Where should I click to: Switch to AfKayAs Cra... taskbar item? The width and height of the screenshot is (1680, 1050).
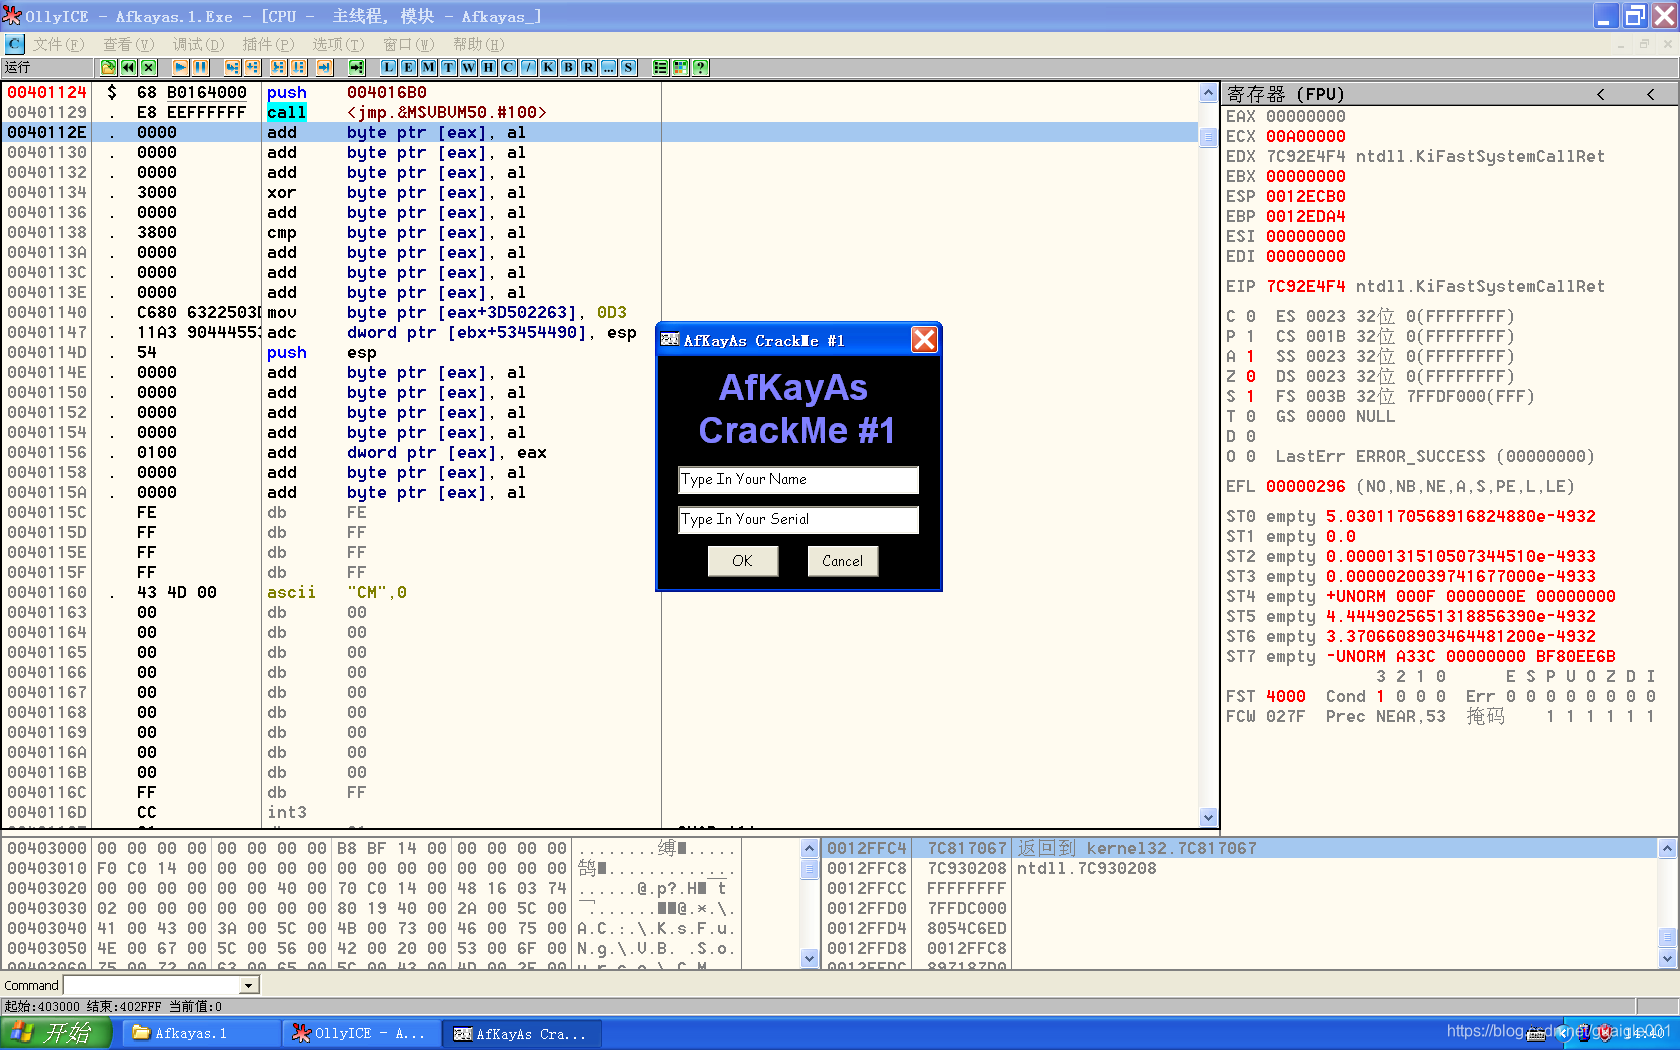(x=524, y=1033)
